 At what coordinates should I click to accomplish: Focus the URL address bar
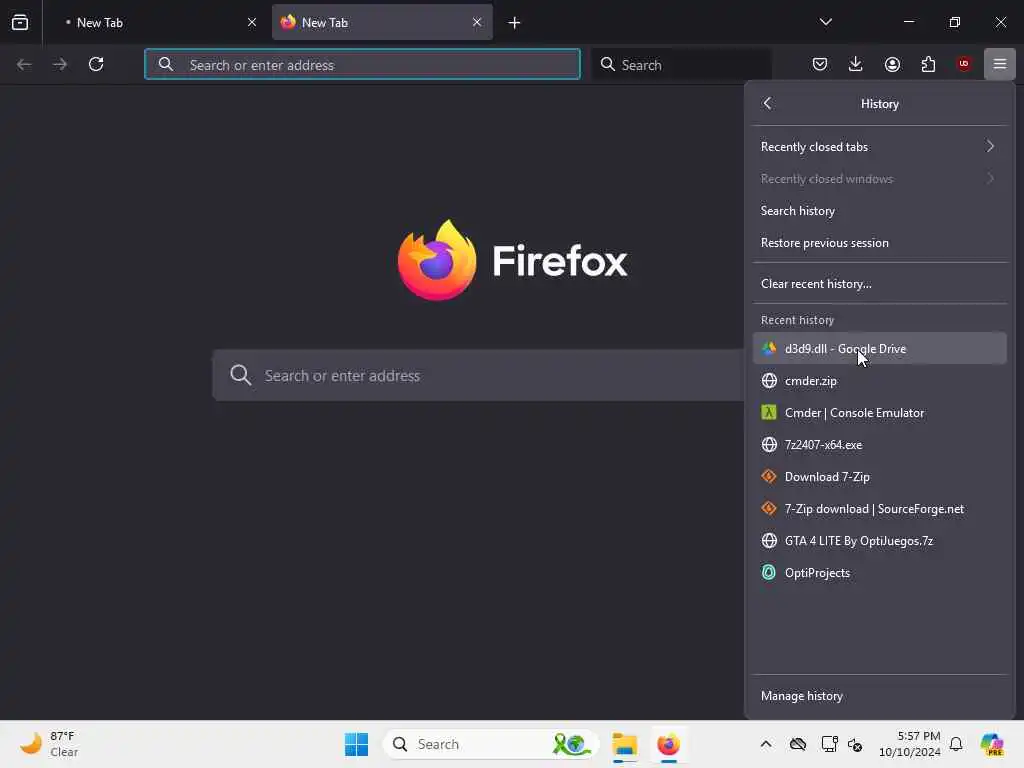[x=362, y=64]
